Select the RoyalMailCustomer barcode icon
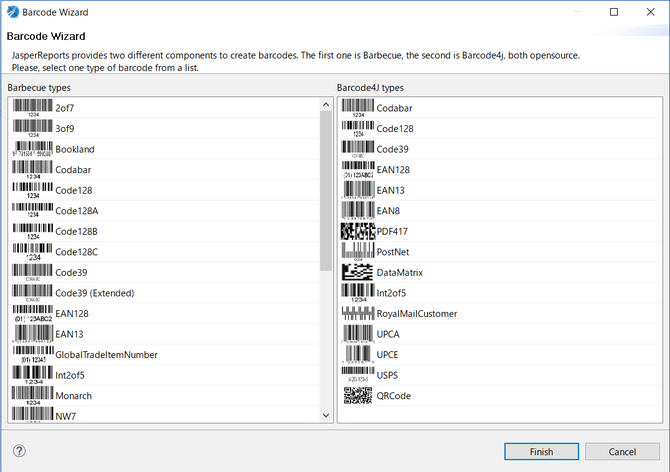The height and width of the screenshot is (472, 670). point(358,313)
